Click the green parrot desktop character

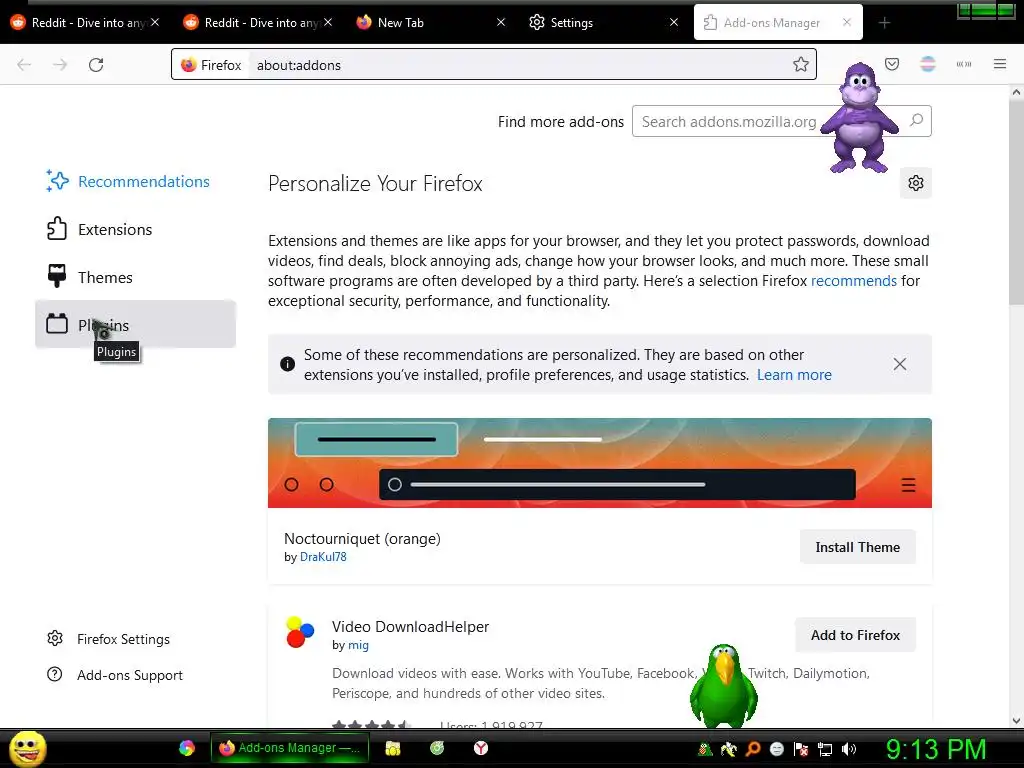pos(724,686)
